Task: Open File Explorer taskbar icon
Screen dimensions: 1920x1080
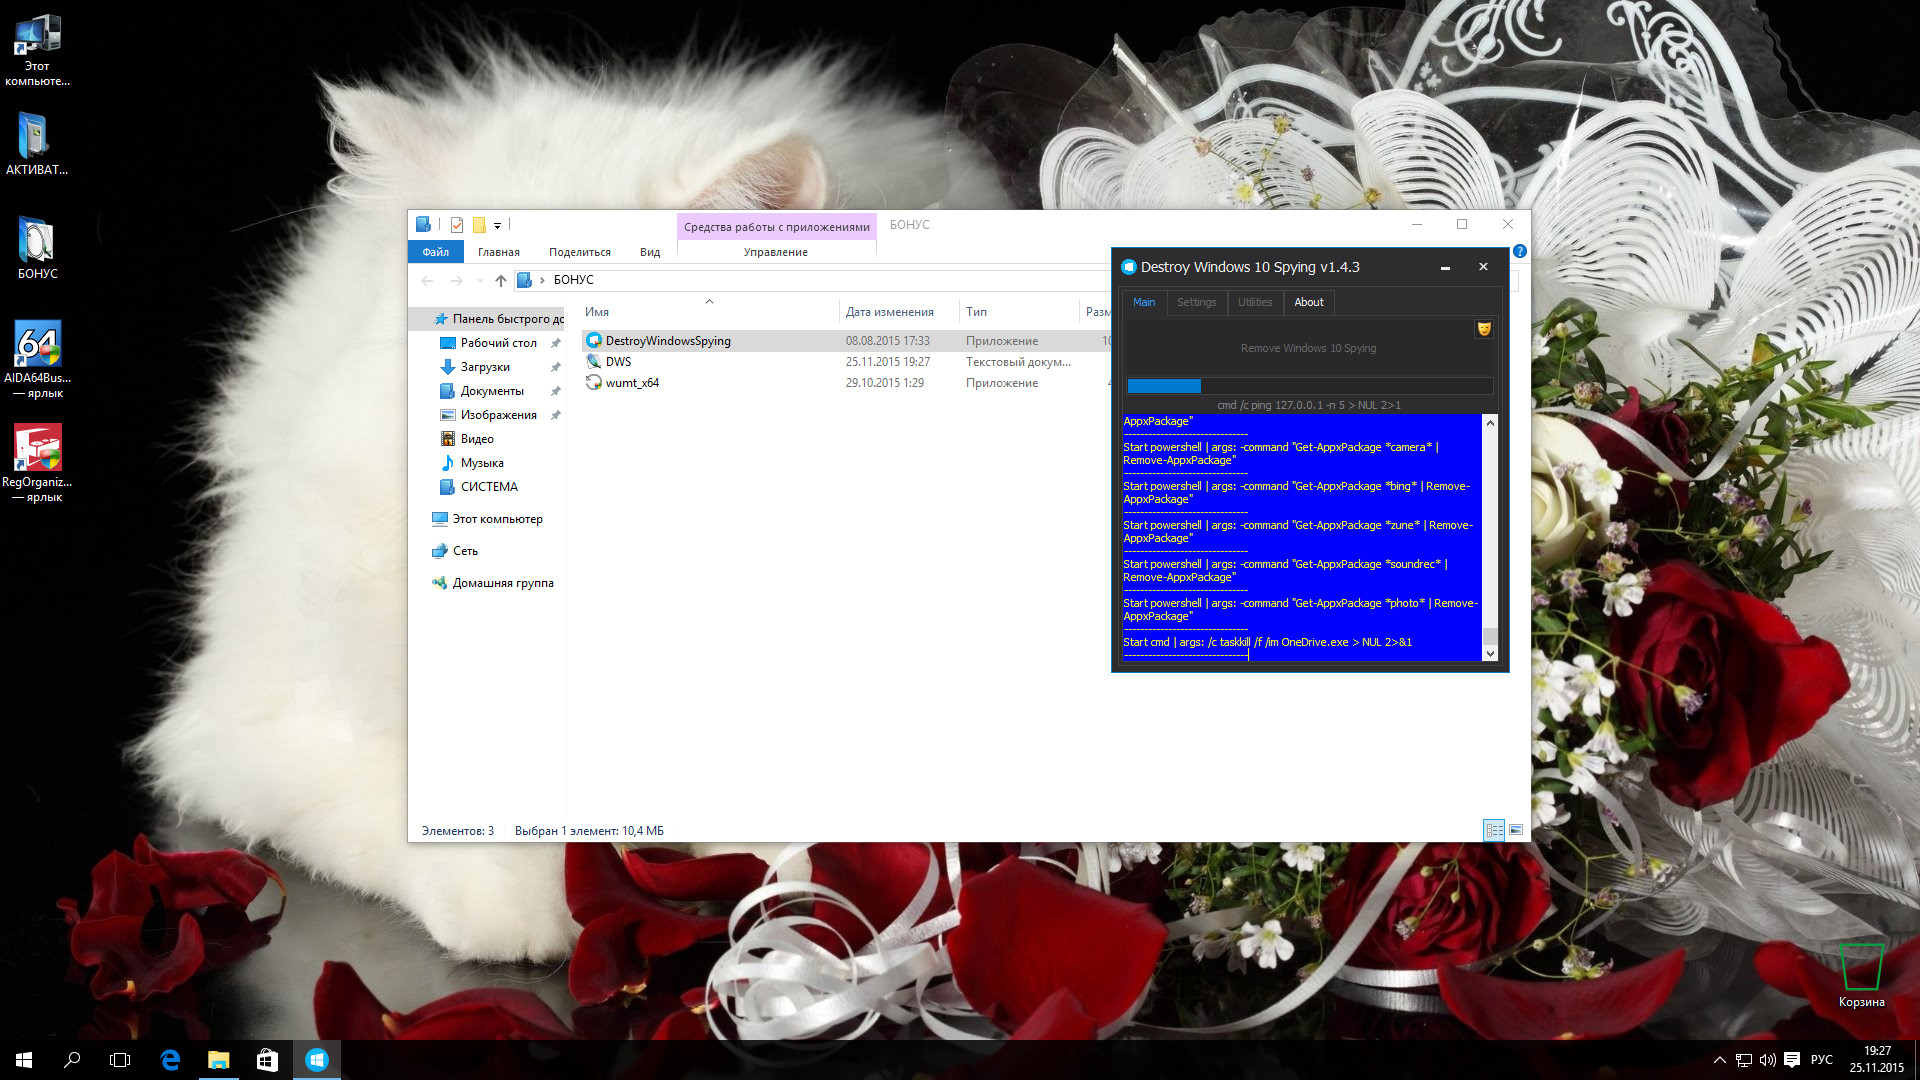Action: point(218,1060)
